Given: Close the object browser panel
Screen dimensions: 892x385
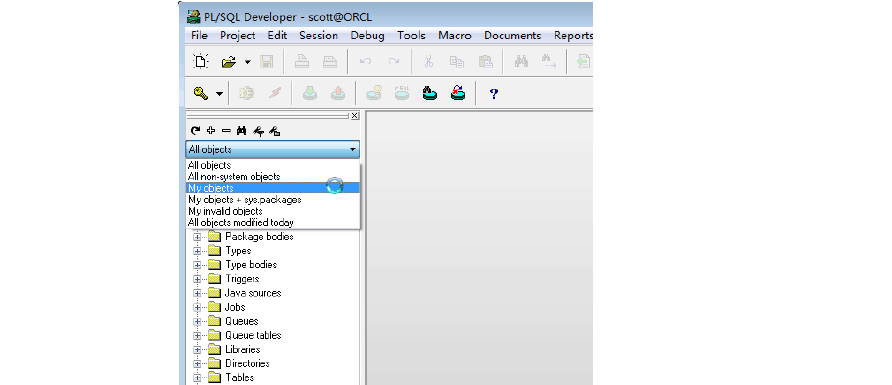Looking at the screenshot, I should 354,115.
